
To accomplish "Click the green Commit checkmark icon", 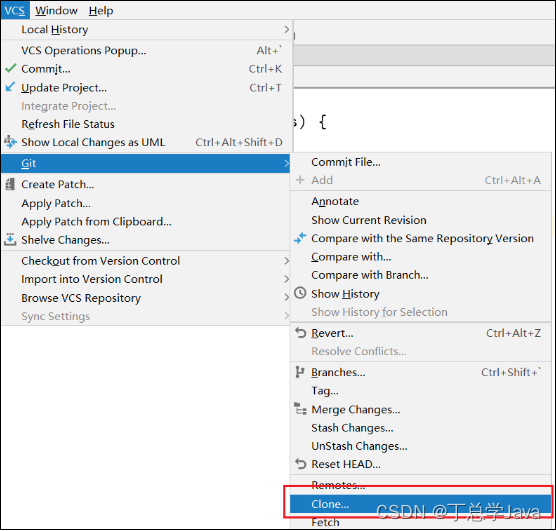I will (11, 68).
